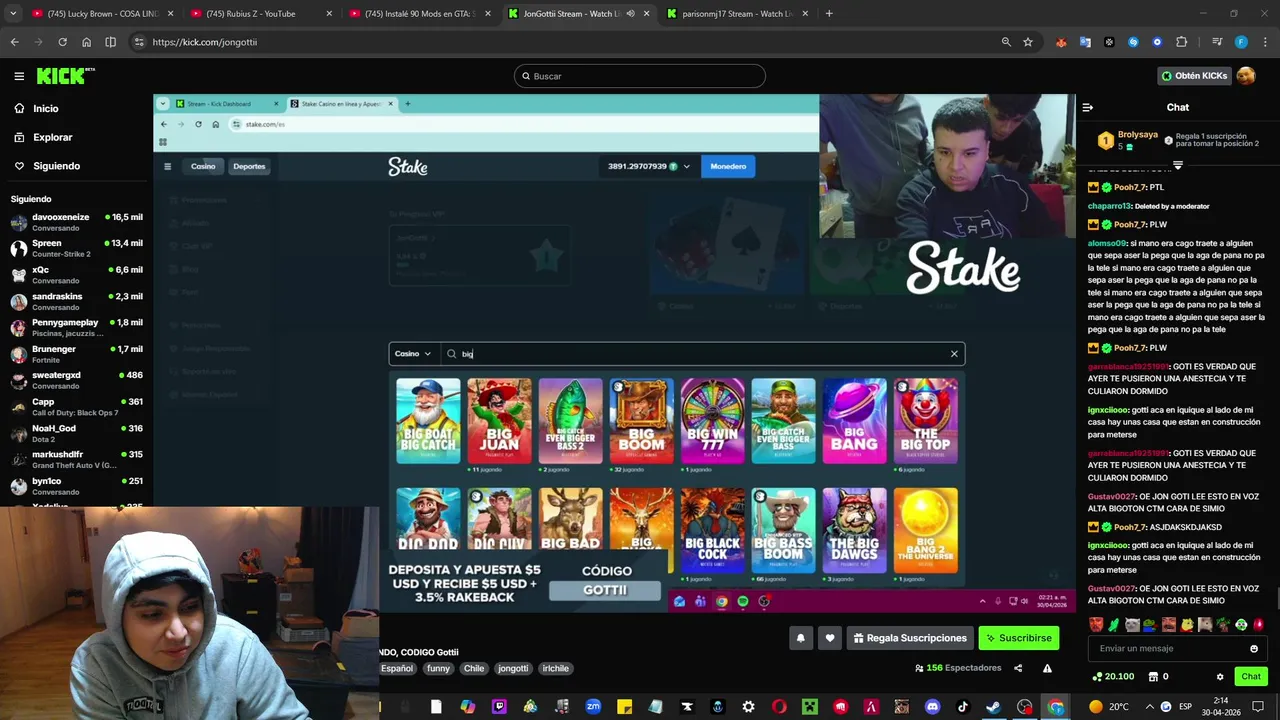This screenshot has width=1280, height=720.
Task: Report stream with warning triangle icon
Action: (x=1047, y=668)
